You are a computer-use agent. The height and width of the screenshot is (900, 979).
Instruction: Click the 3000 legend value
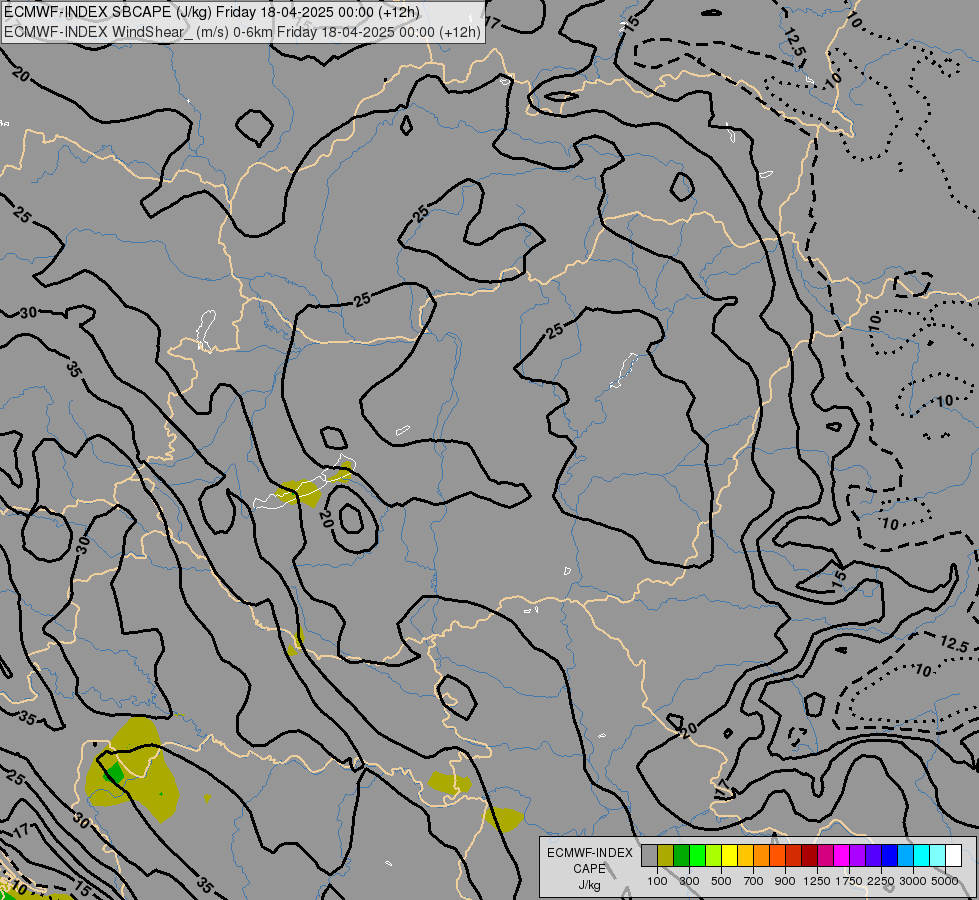pyautogui.click(x=913, y=881)
